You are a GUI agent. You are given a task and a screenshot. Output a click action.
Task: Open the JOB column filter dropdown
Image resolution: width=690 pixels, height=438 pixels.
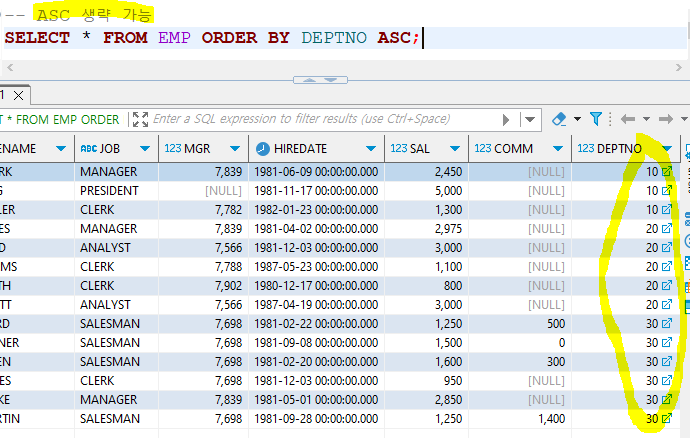pyautogui.click(x=145, y=149)
